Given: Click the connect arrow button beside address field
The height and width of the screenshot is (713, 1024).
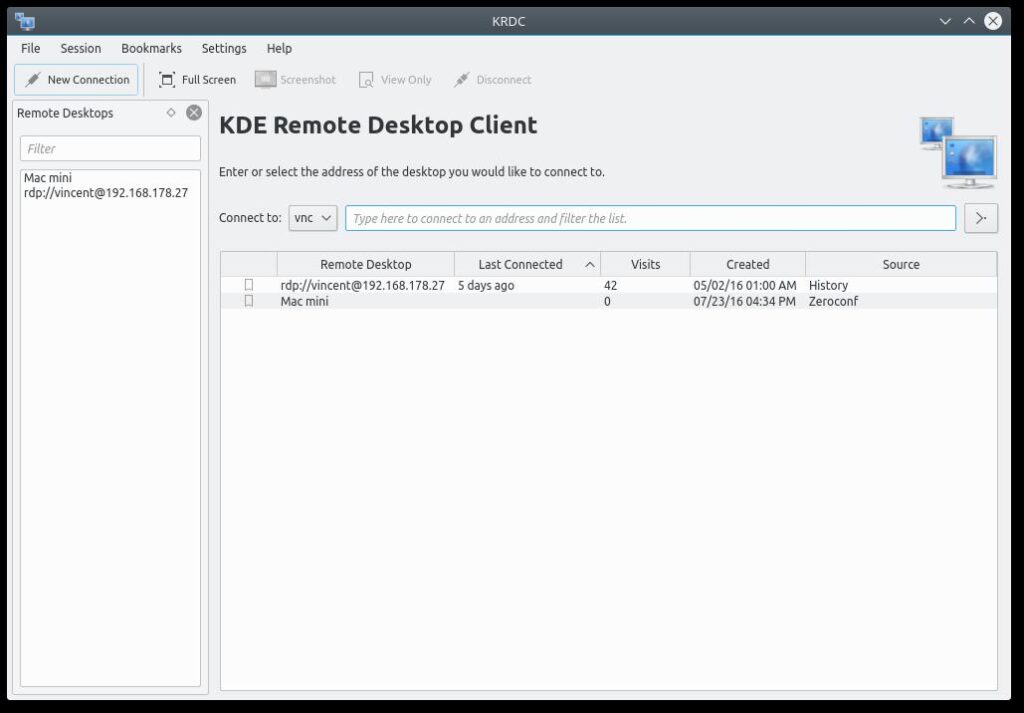Looking at the screenshot, I should point(981,218).
